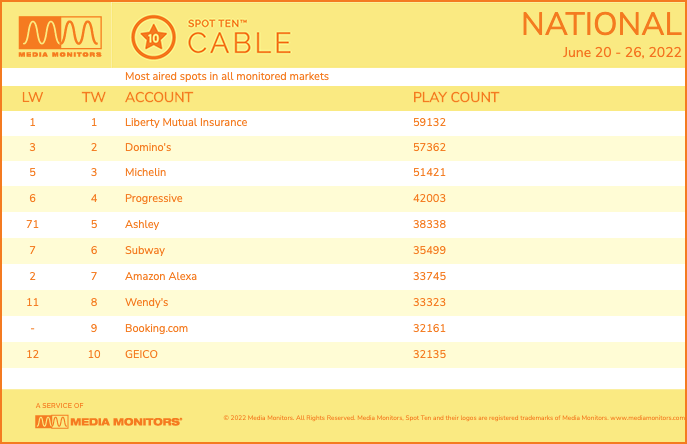Image resolution: width=687 pixels, height=444 pixels.
Task: Select the CABLE title text
Action: [x=240, y=43]
